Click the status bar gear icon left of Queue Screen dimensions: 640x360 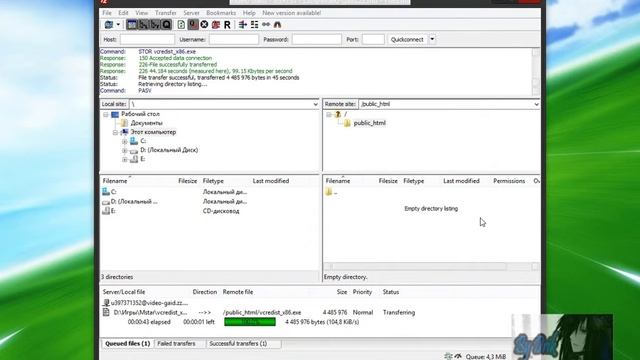pos(448,356)
